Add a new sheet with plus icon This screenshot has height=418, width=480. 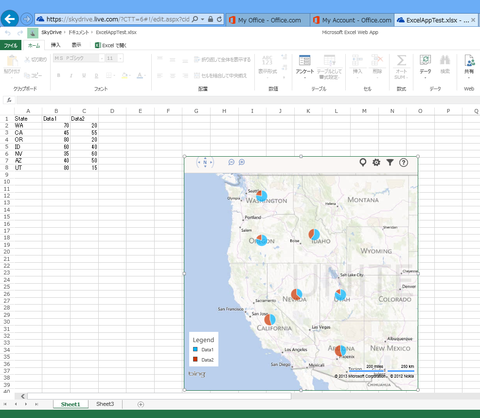click(x=141, y=404)
